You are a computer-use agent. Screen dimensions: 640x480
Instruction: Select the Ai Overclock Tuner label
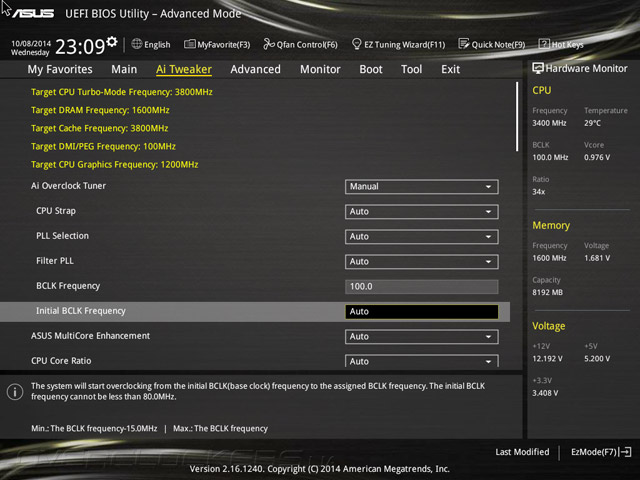(x=68, y=186)
